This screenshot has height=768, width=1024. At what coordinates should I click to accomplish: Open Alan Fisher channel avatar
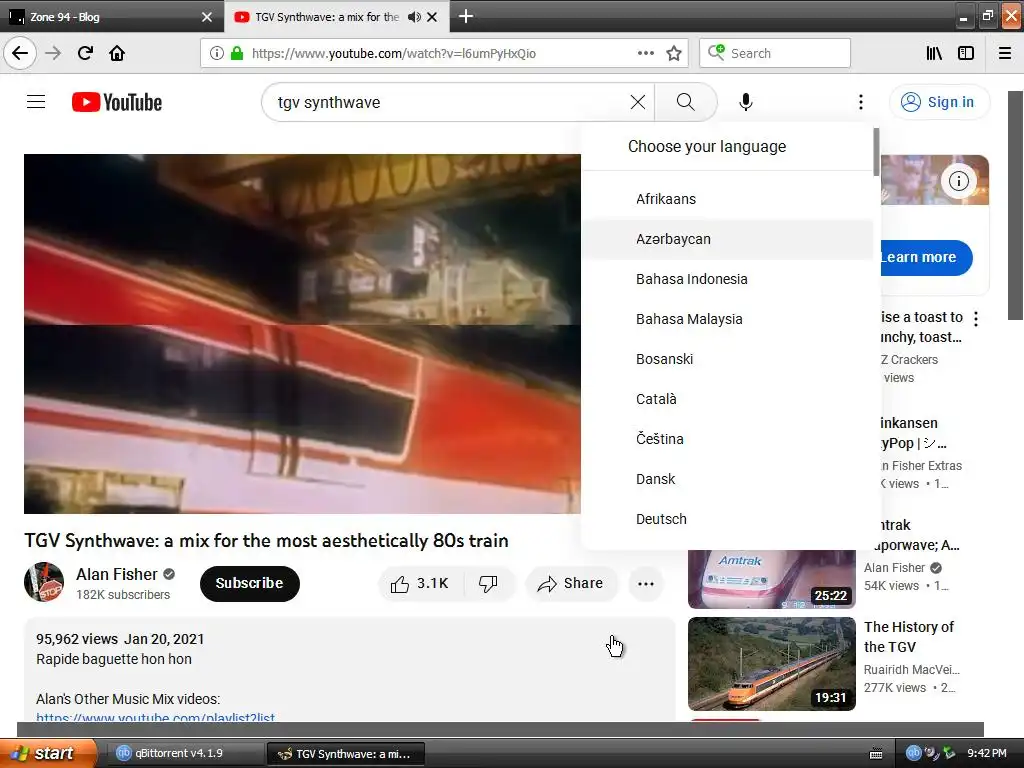tap(44, 582)
